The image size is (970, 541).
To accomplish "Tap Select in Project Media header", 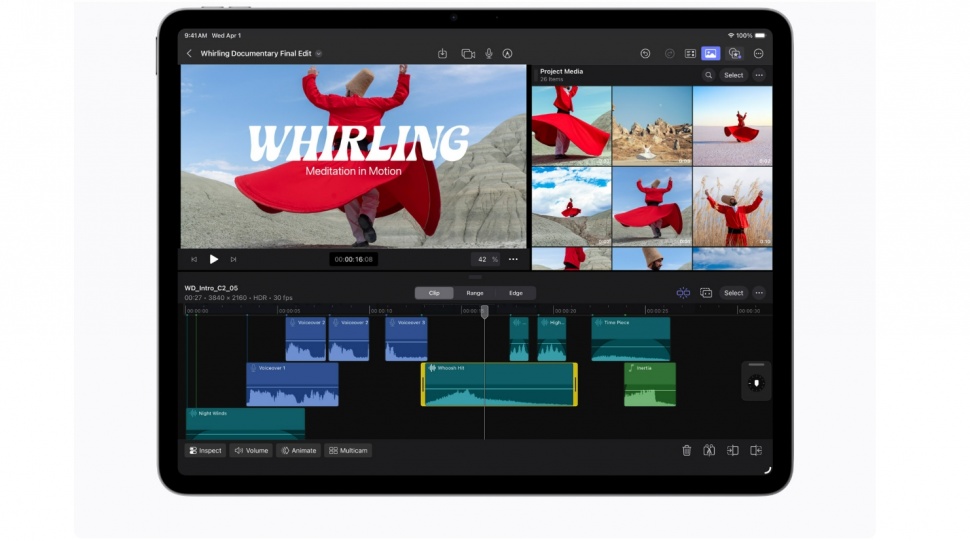I will 734,75.
